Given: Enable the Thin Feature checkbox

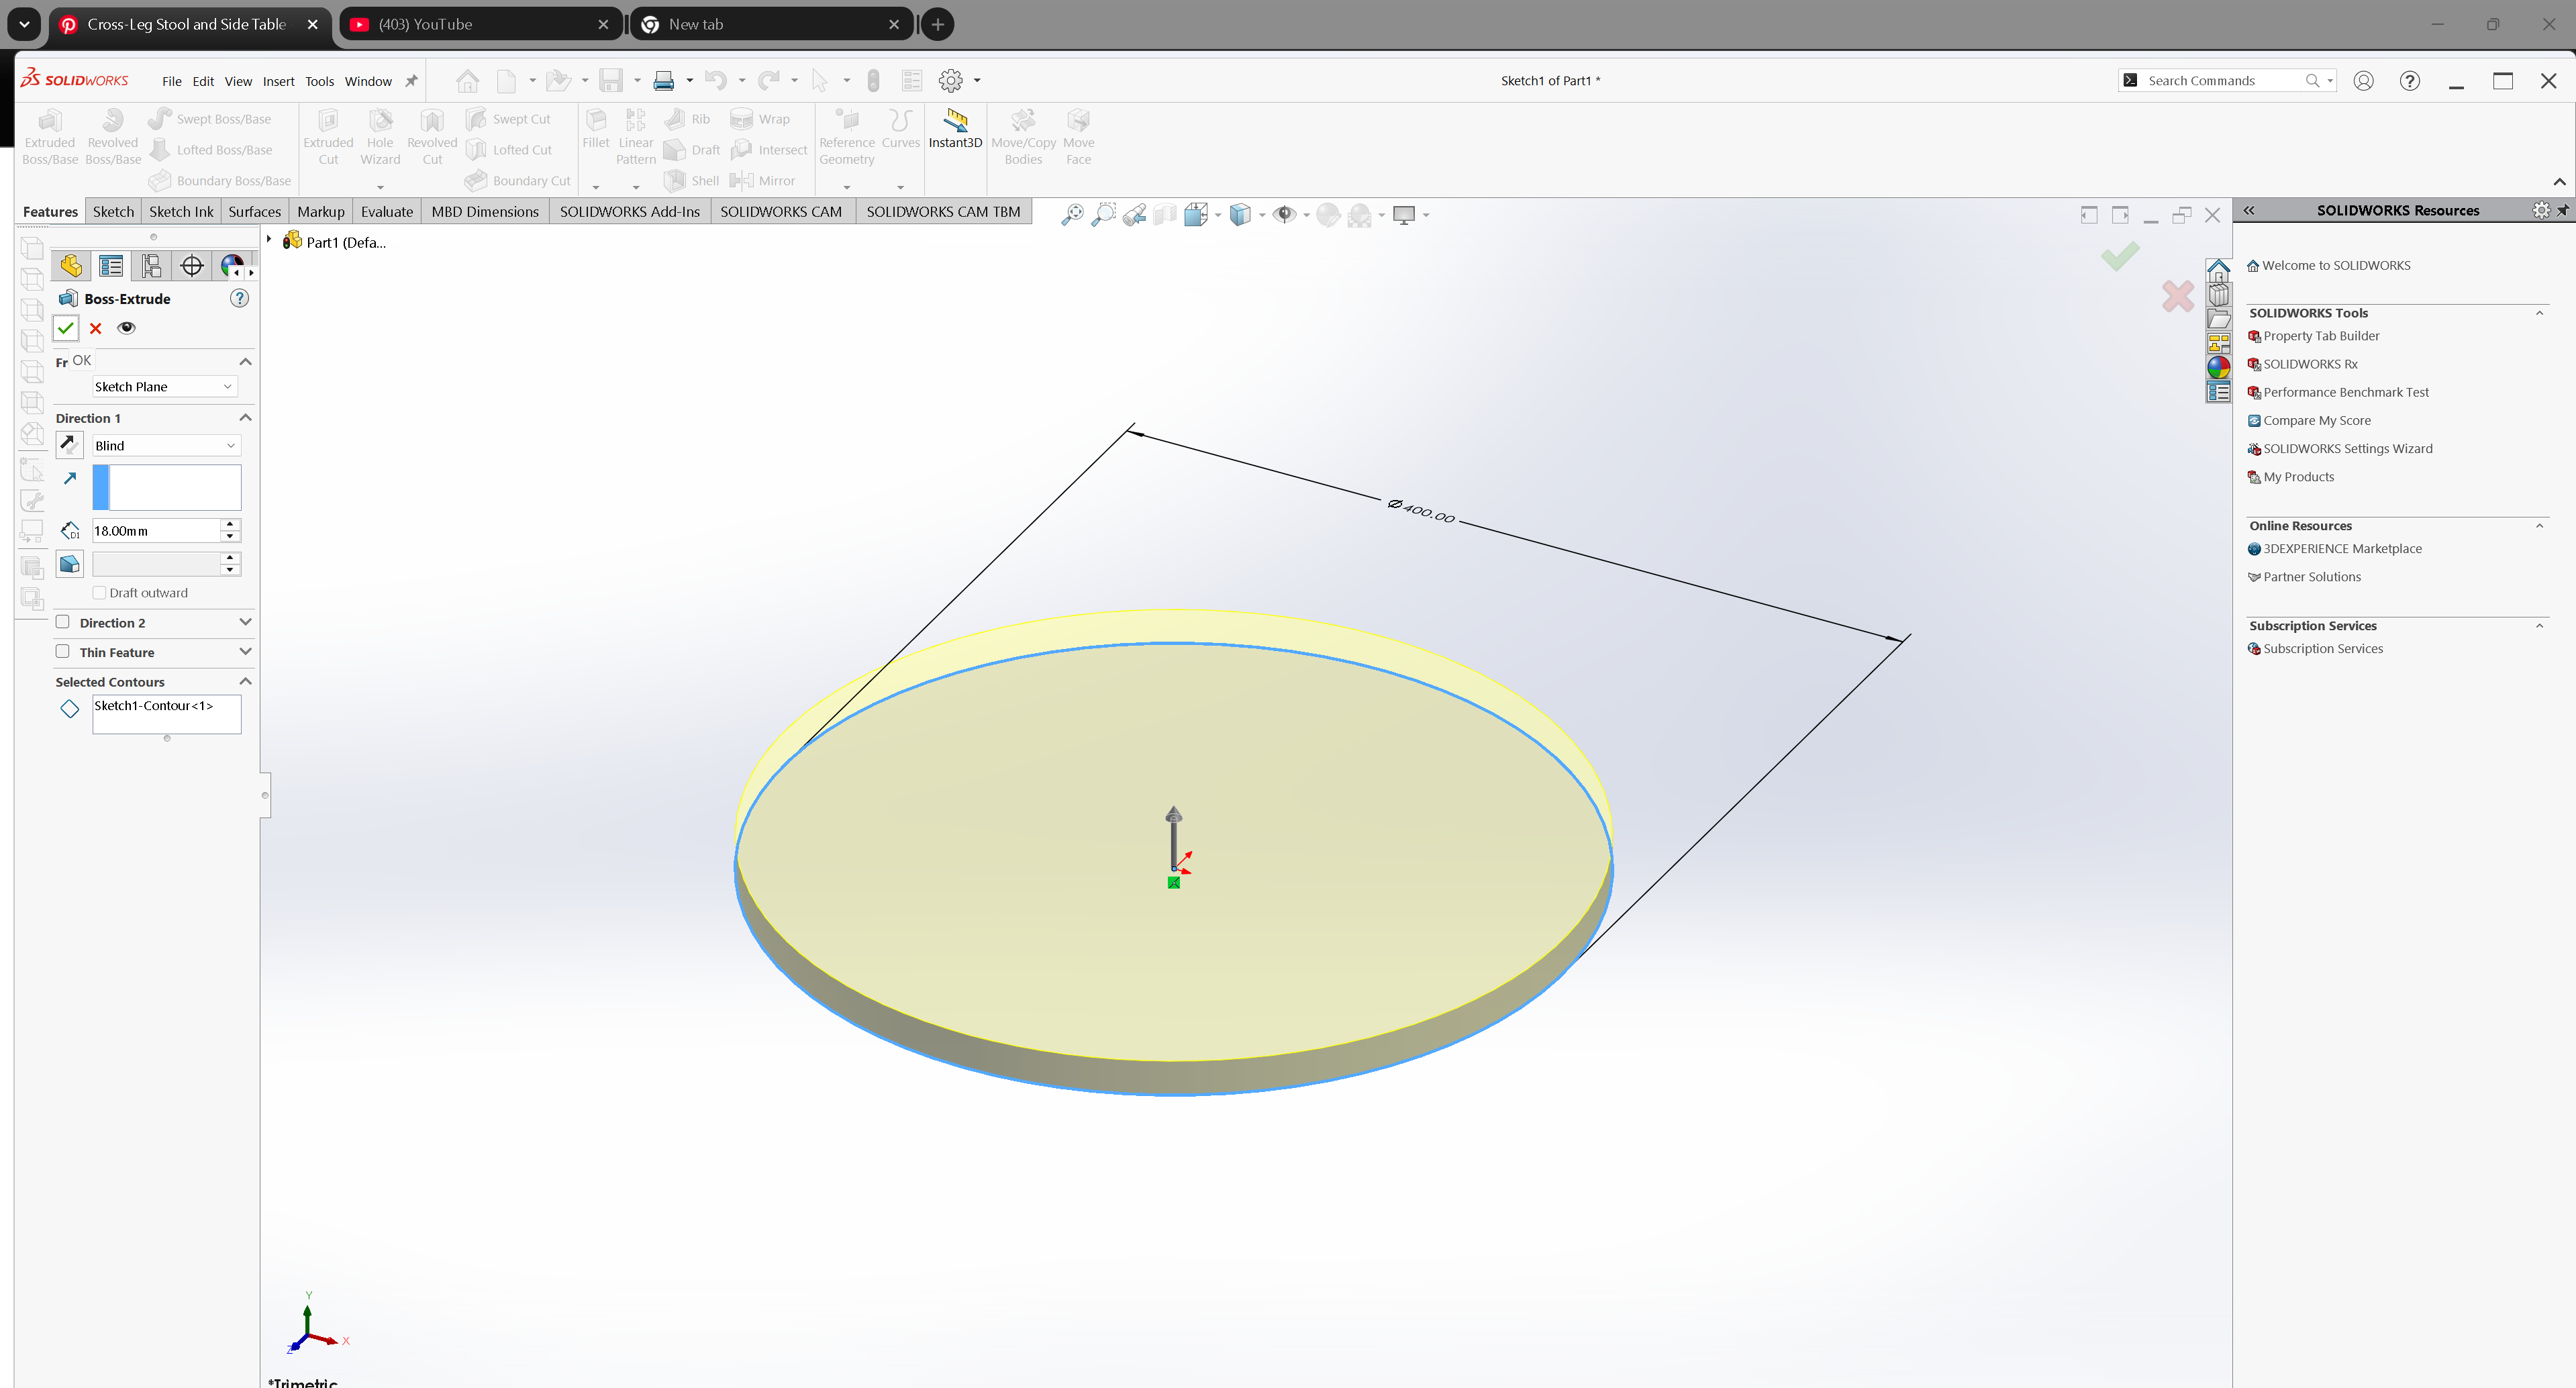Looking at the screenshot, I should (63, 651).
